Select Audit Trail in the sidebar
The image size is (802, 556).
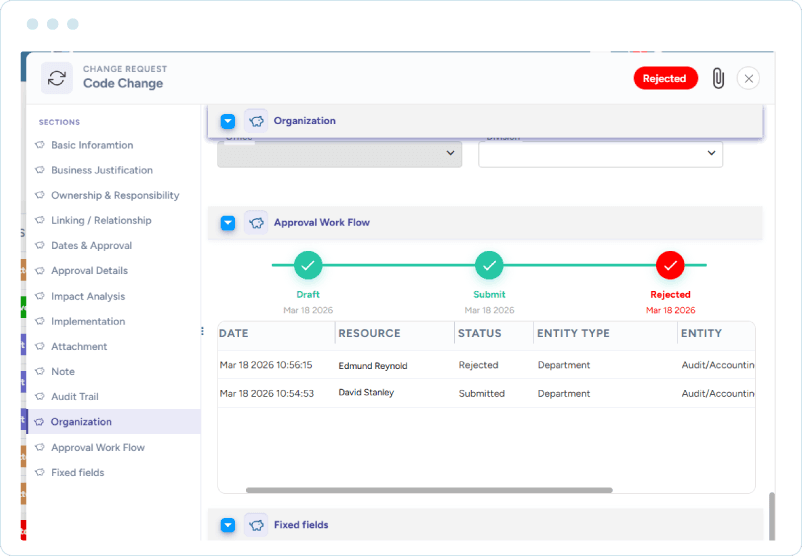(x=75, y=396)
